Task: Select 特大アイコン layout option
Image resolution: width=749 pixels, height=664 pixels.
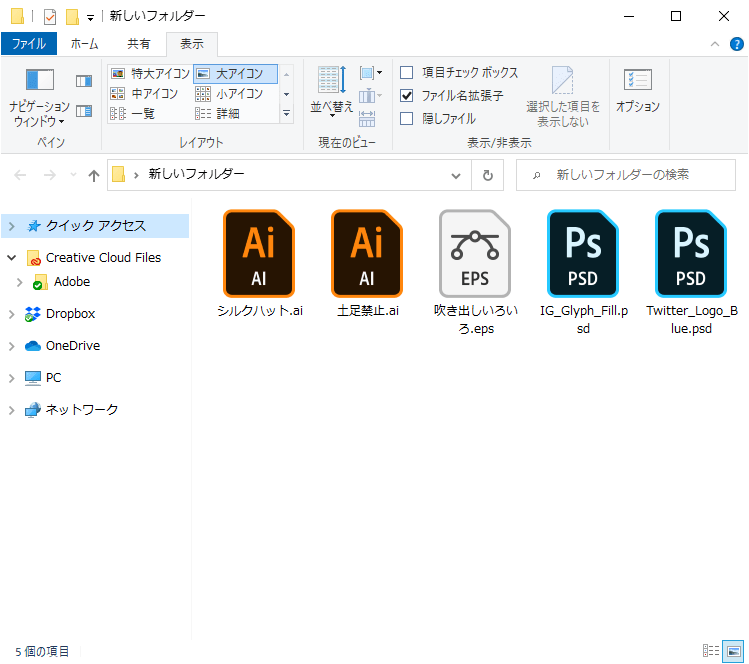Action: pyautogui.click(x=150, y=74)
